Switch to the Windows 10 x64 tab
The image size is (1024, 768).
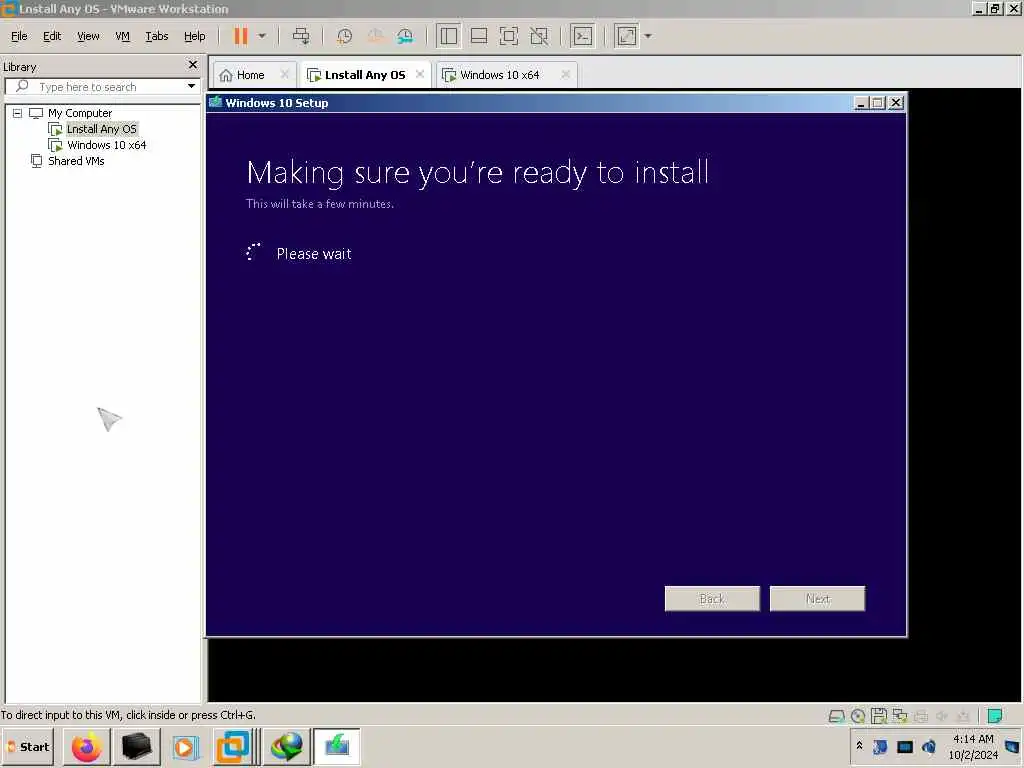(500, 75)
